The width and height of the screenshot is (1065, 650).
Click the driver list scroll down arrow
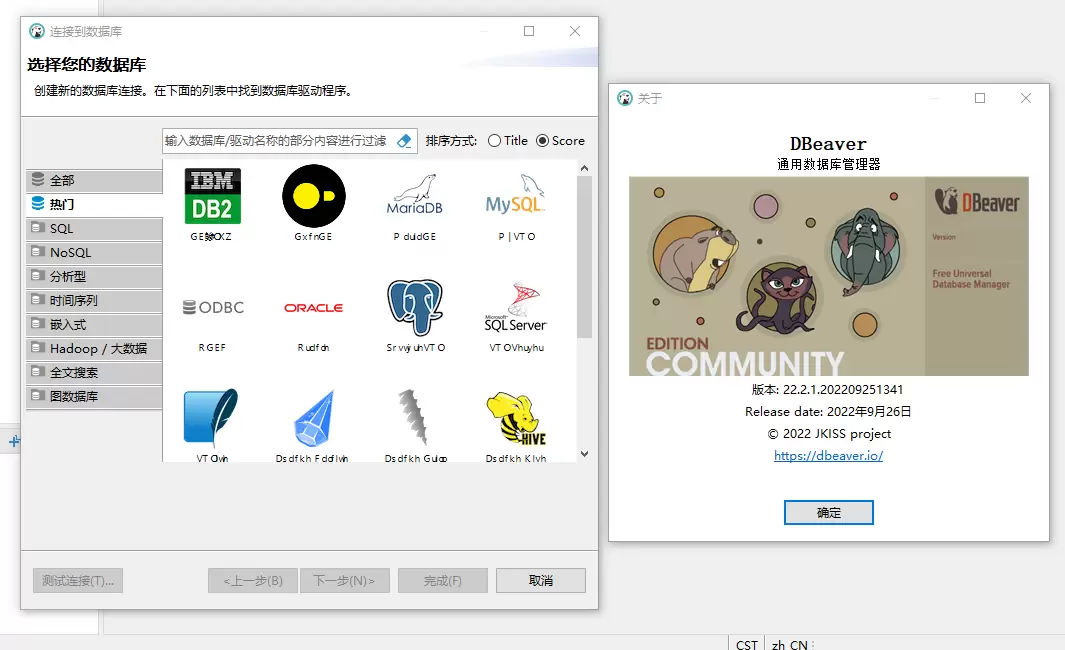pos(584,454)
